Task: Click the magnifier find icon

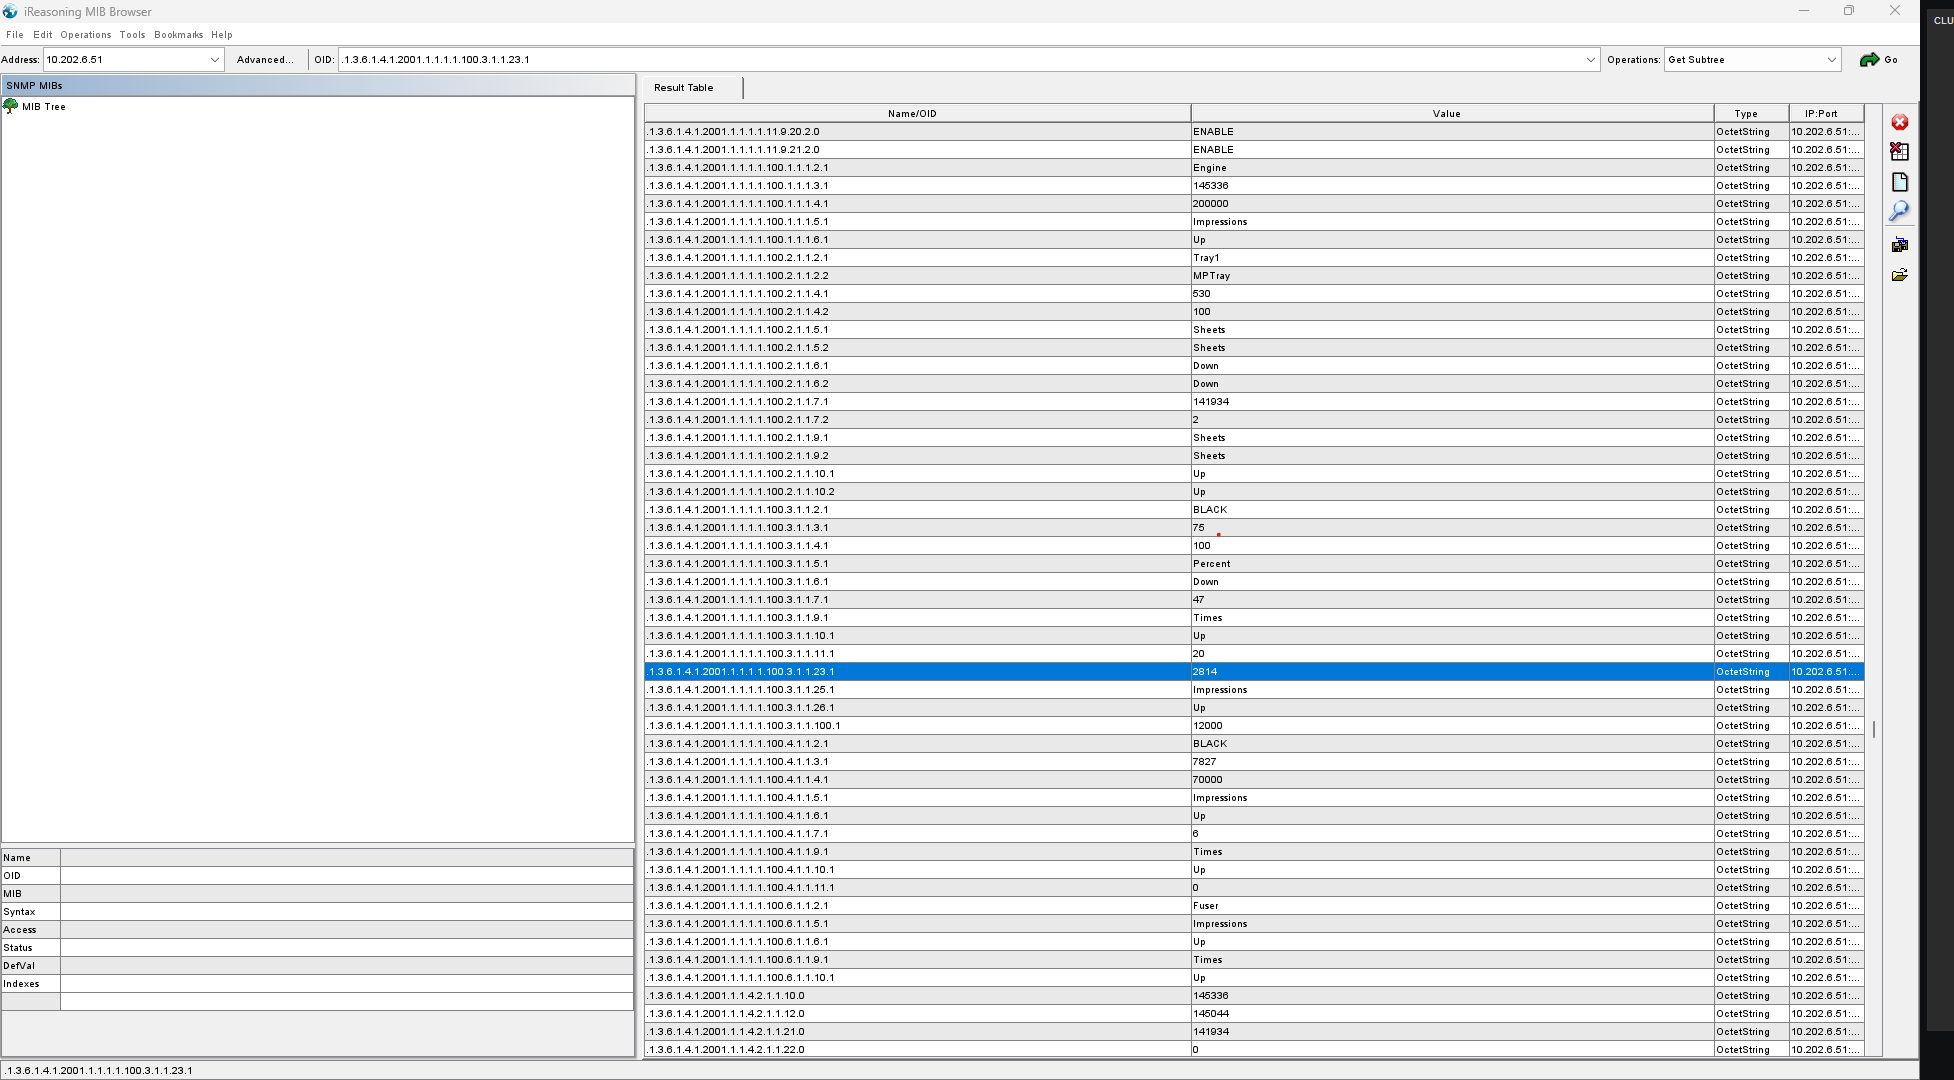Action: (1899, 211)
